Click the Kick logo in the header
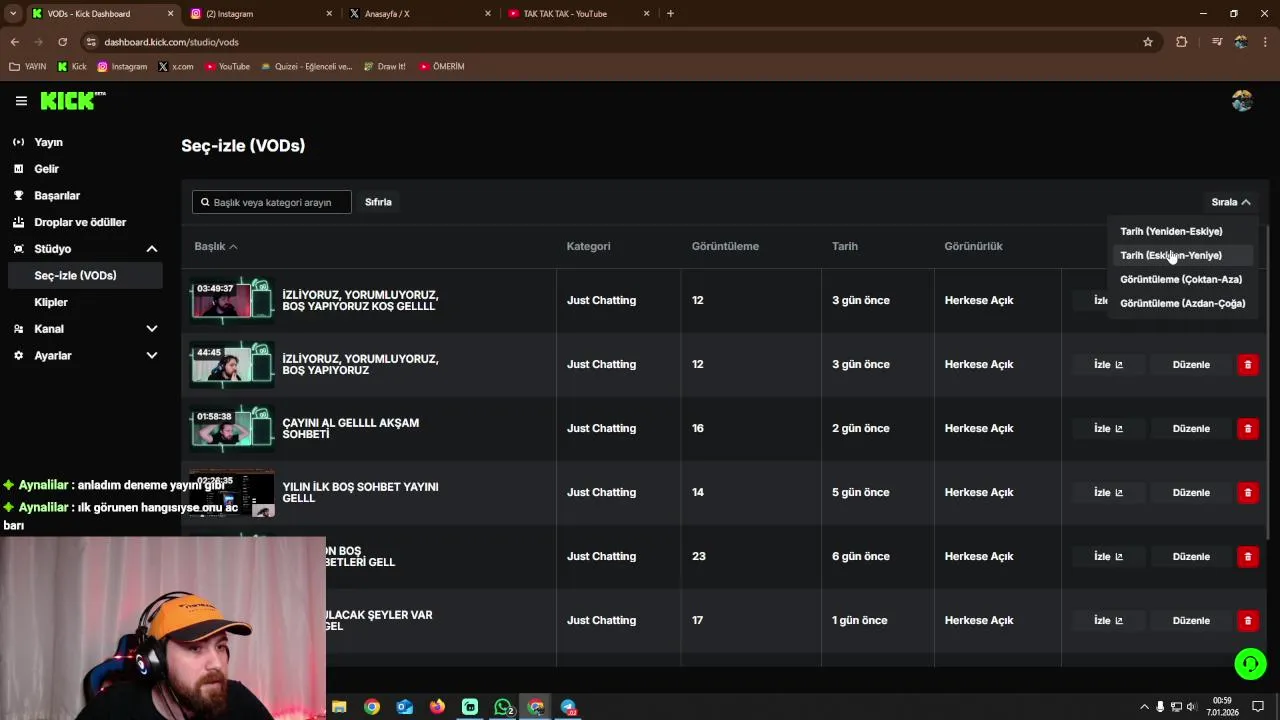 (72, 100)
